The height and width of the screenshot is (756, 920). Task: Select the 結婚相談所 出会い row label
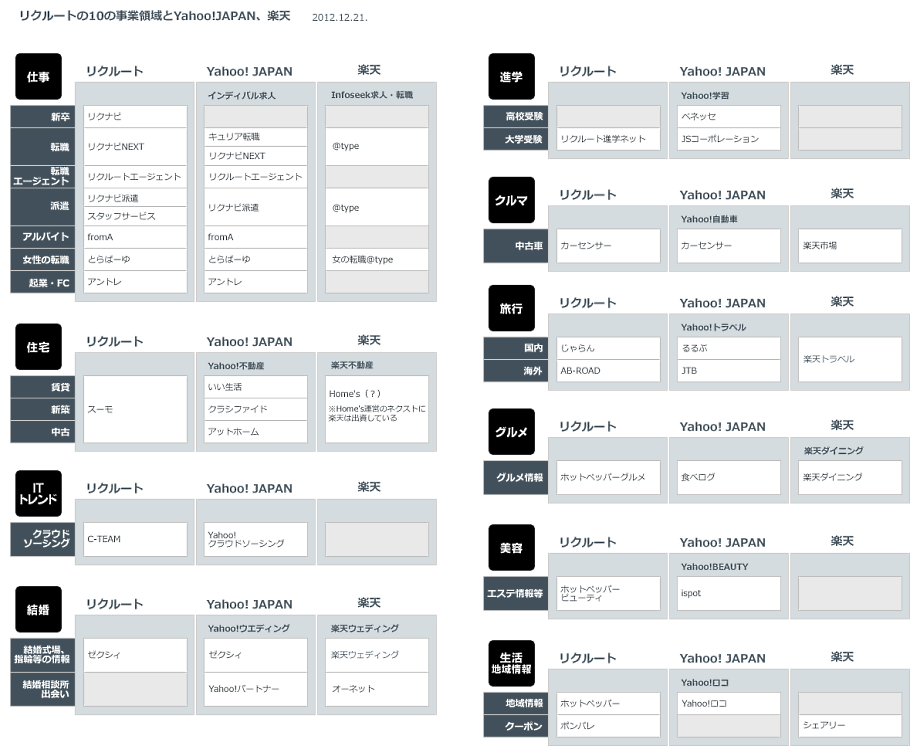[x=43, y=689]
